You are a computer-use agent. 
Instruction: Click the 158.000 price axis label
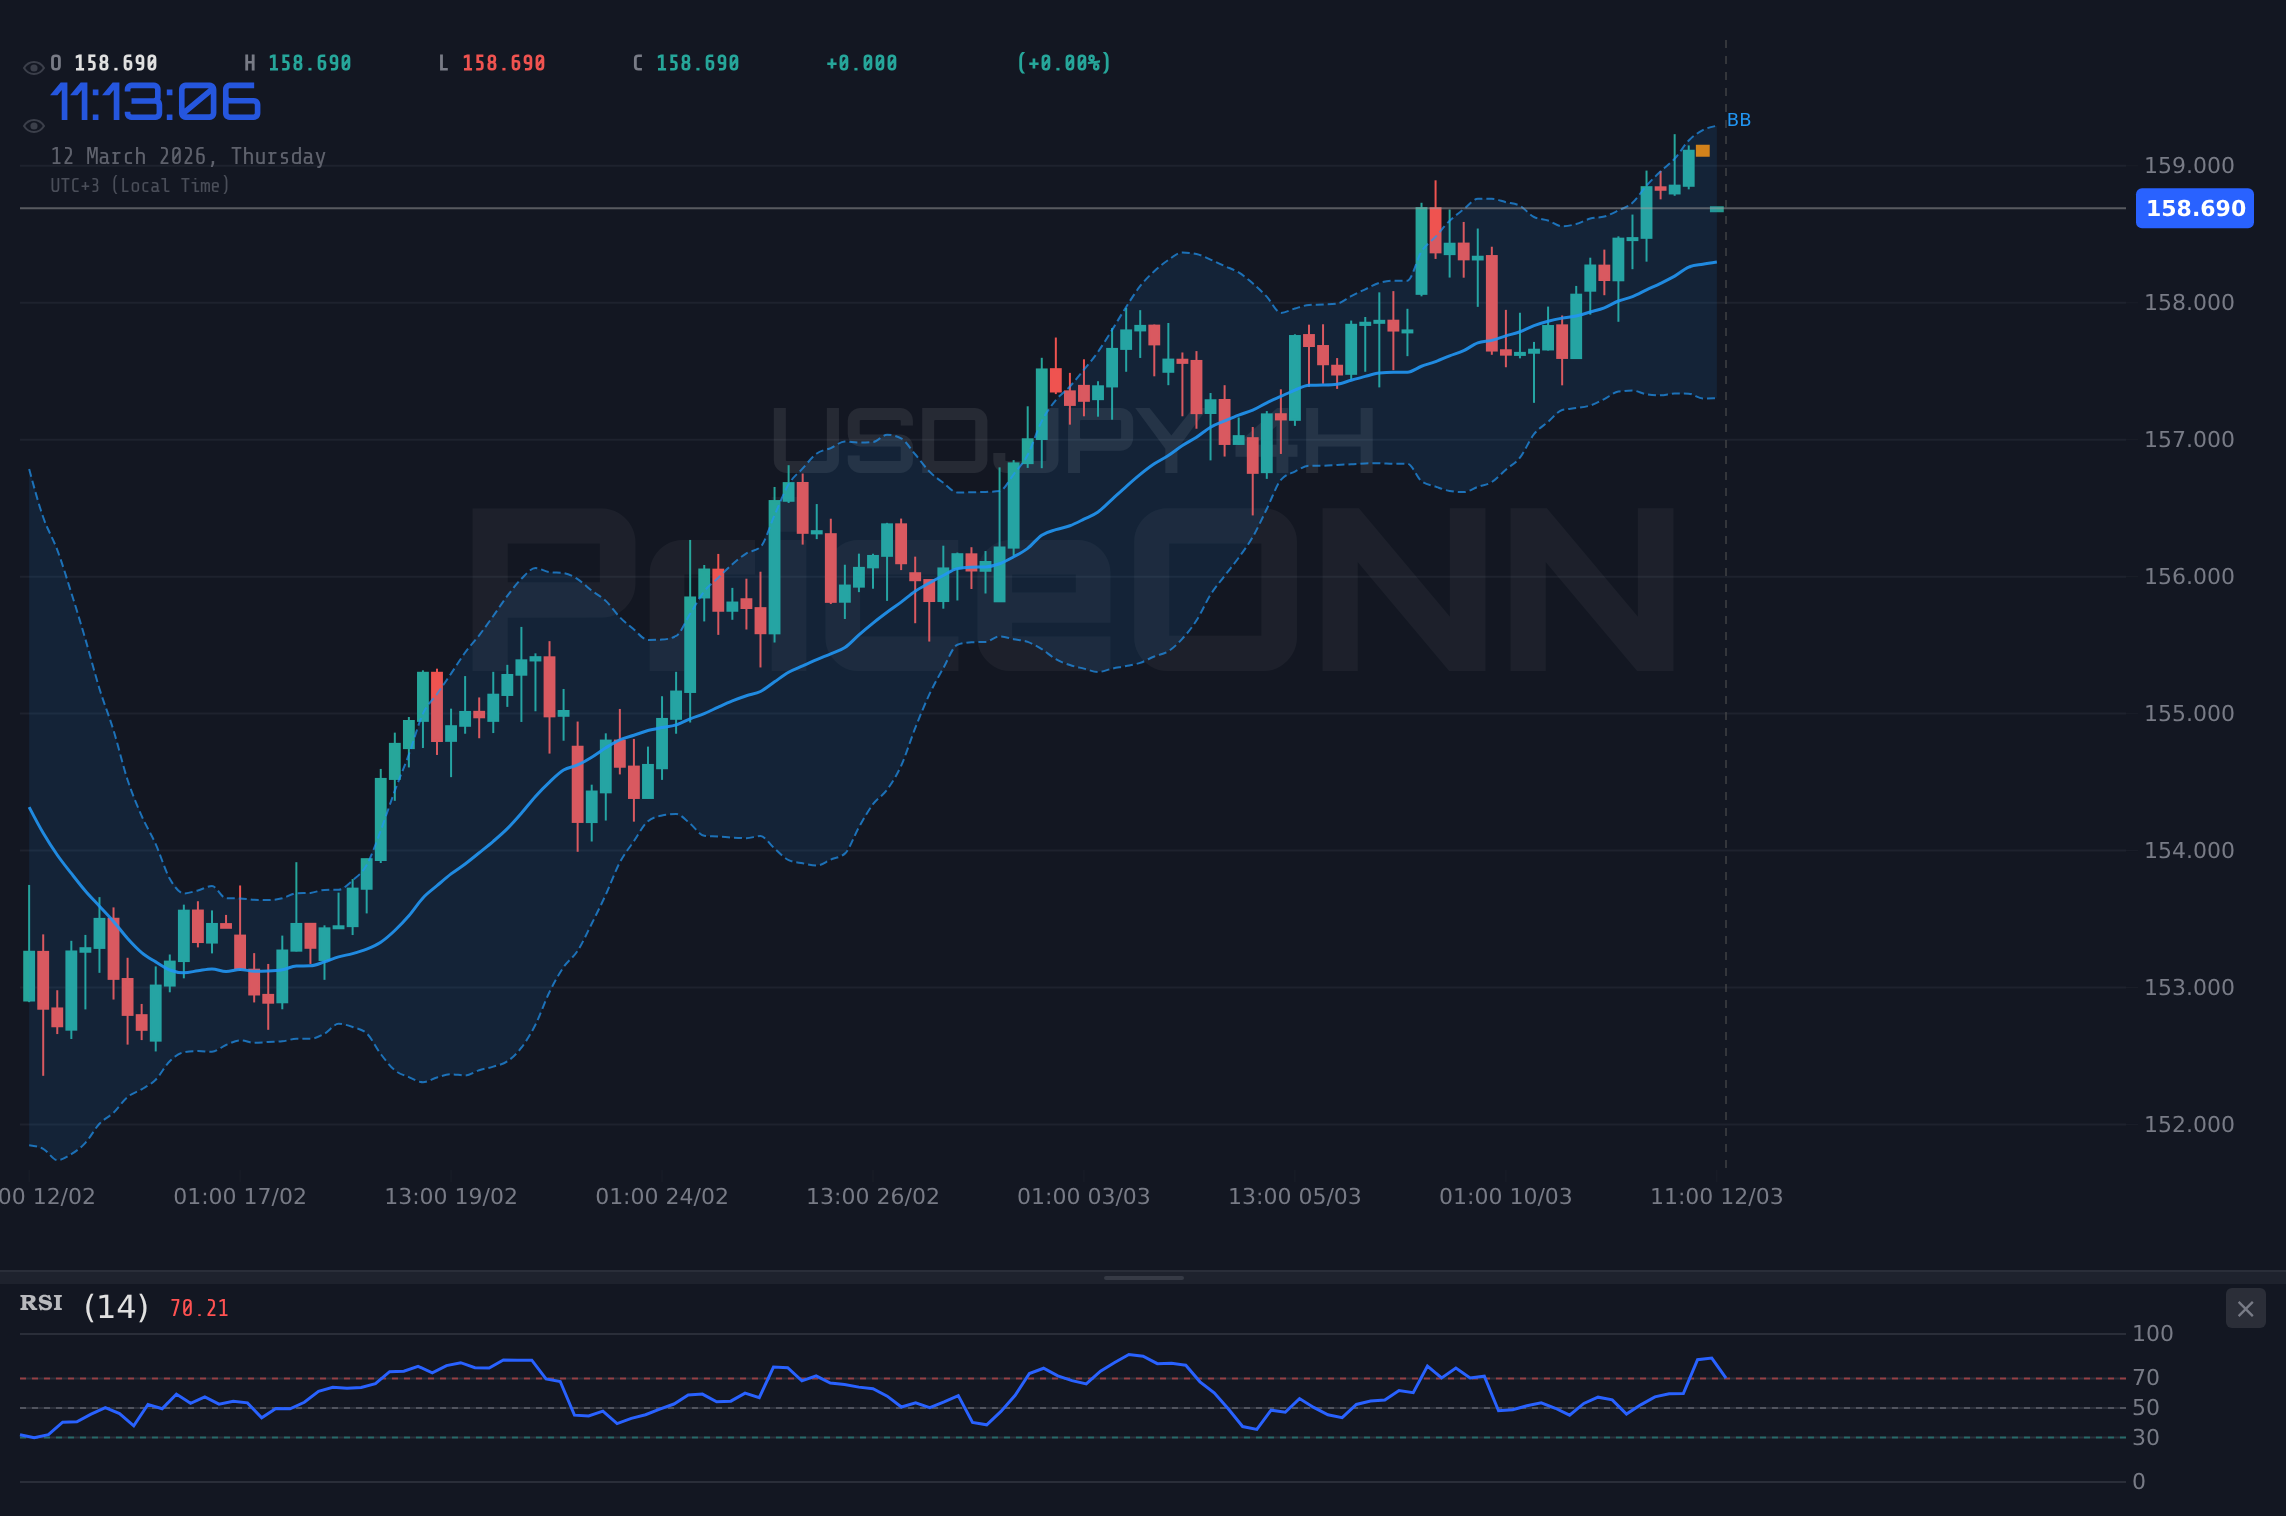(x=2189, y=302)
